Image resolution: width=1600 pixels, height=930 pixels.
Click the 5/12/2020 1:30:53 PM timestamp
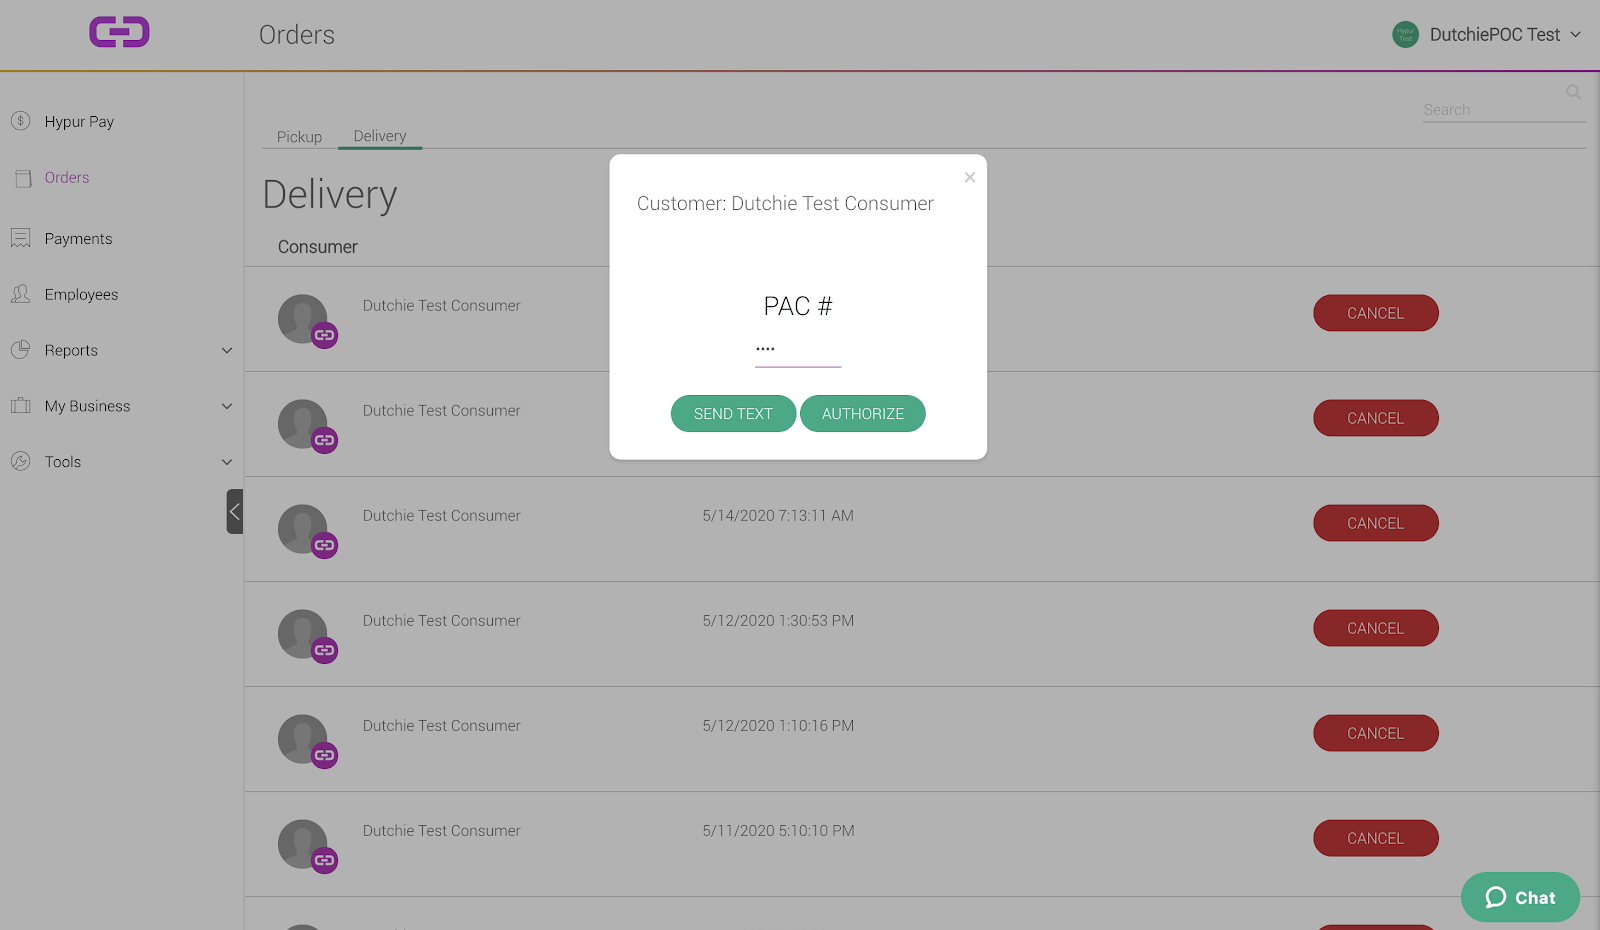click(x=778, y=621)
